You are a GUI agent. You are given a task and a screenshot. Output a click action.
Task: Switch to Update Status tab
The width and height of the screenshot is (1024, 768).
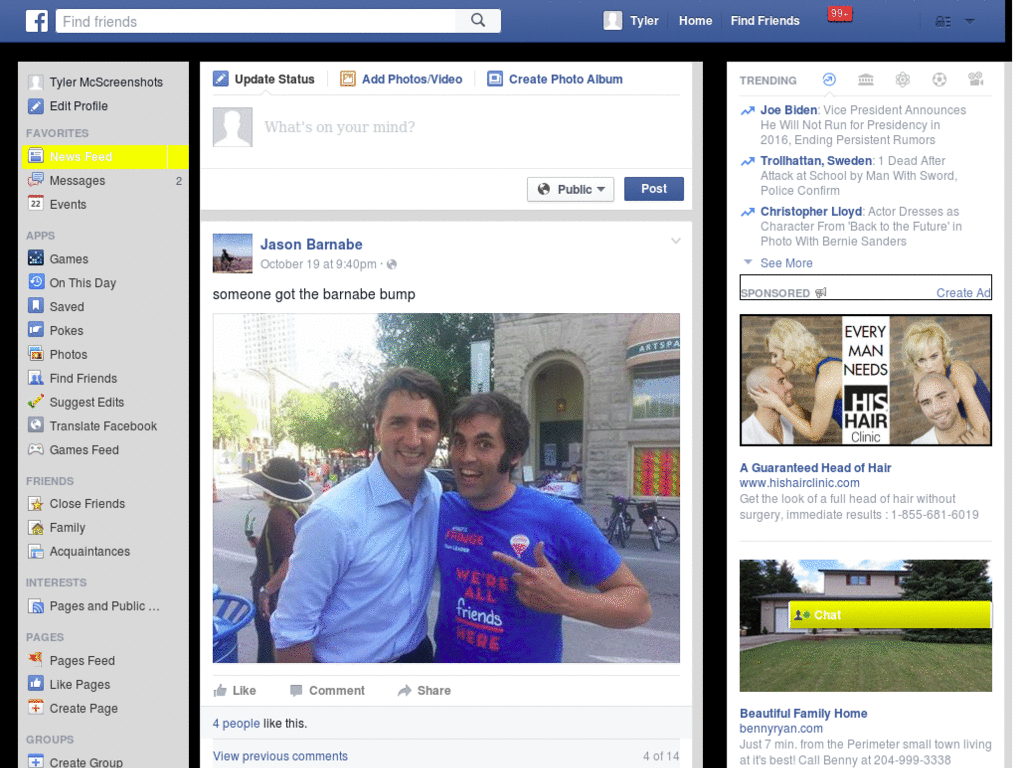coord(264,79)
